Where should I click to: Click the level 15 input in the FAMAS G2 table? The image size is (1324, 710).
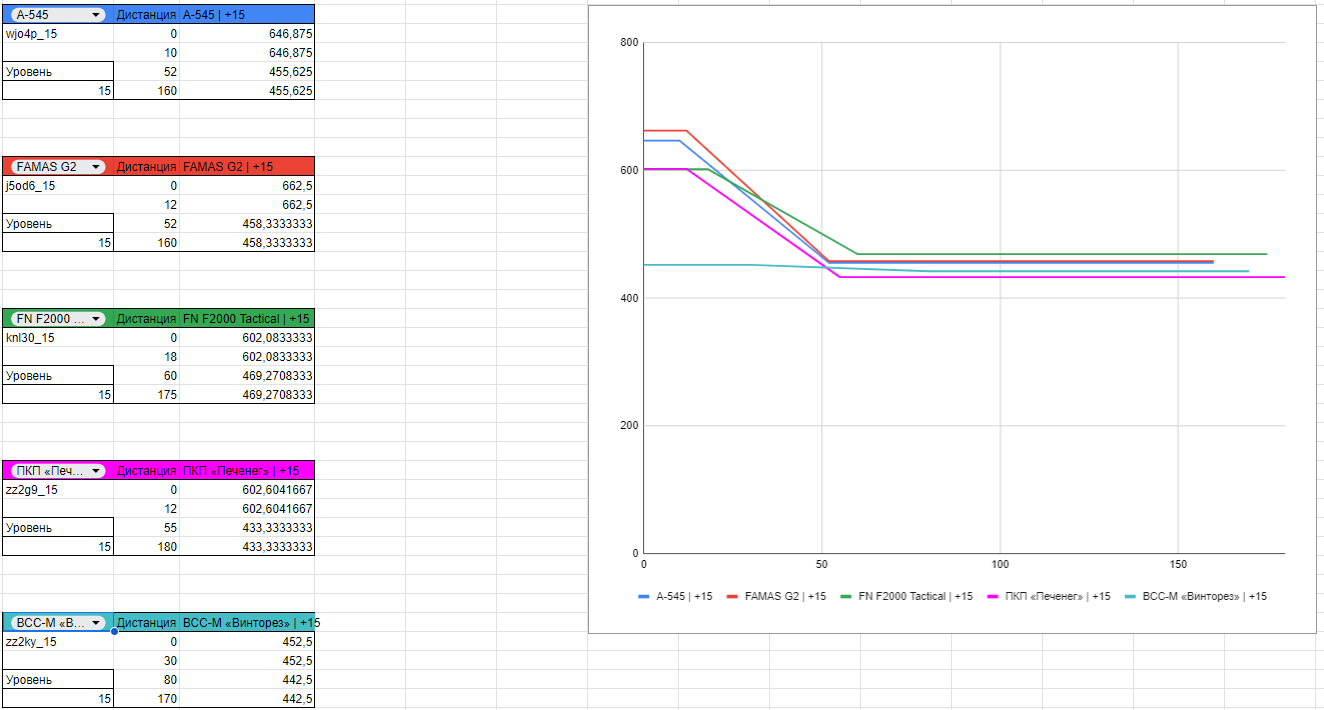[58, 243]
